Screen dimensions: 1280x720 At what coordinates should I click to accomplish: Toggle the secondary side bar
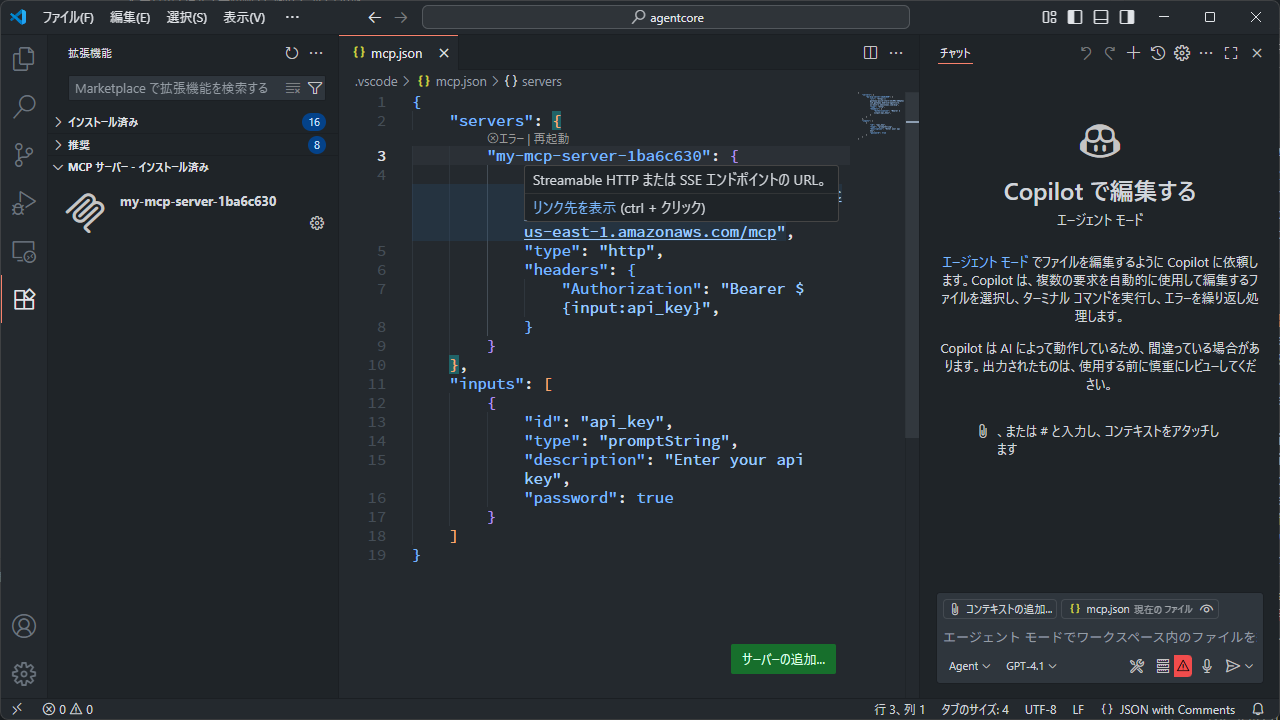point(1127,17)
